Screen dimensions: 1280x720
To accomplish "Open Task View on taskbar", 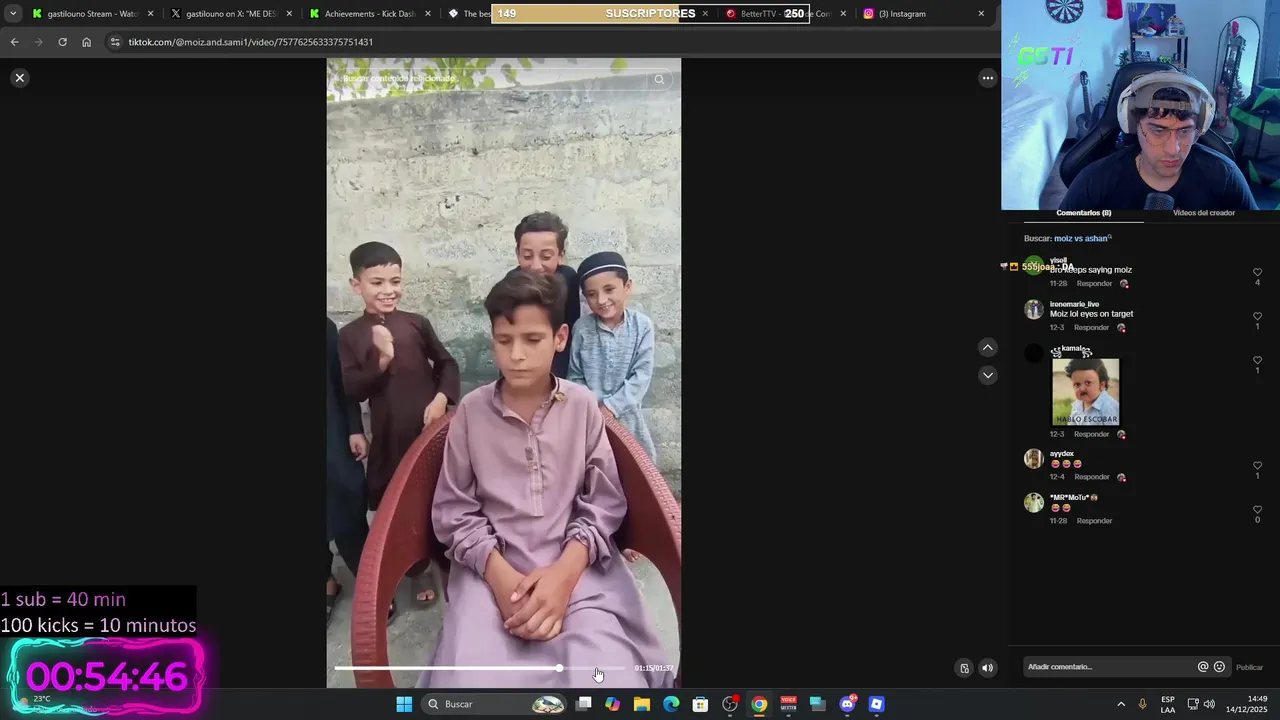I will (584, 704).
